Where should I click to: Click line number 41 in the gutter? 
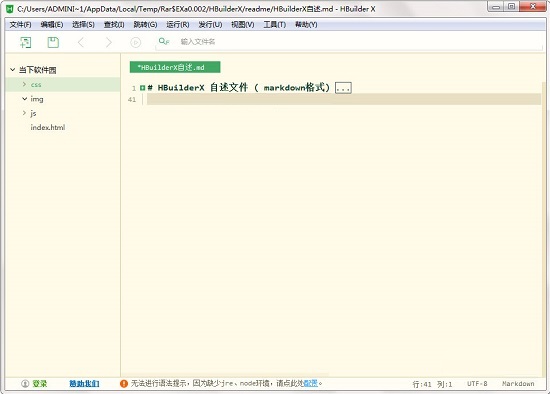132,100
